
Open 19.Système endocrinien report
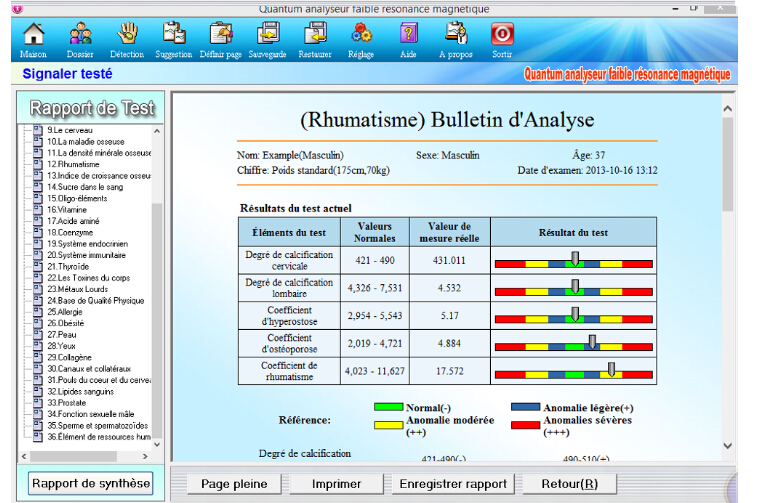87,244
